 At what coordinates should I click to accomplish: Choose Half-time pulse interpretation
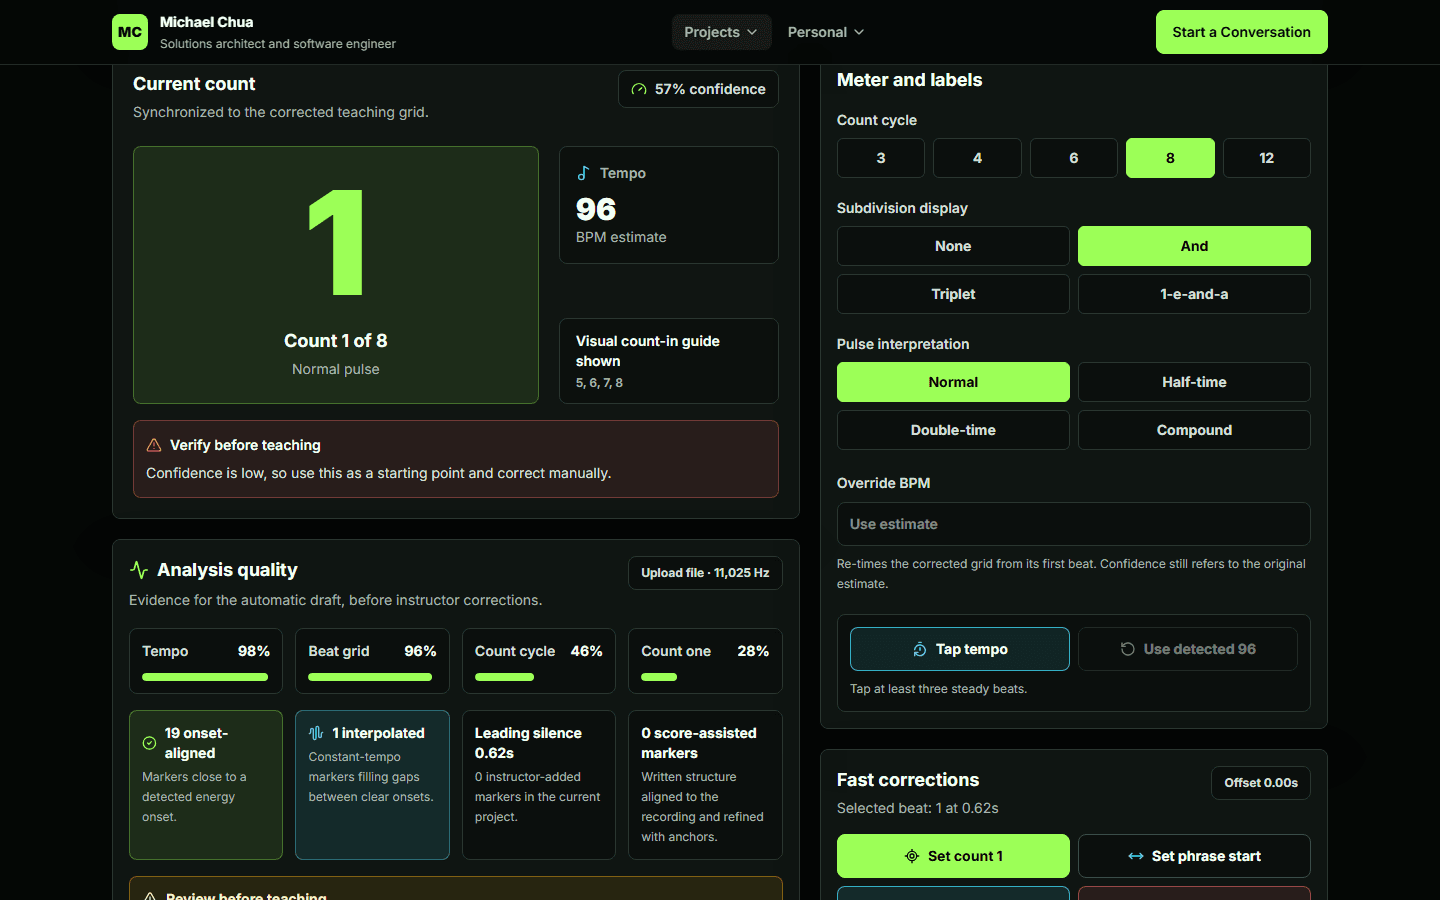coord(1194,382)
